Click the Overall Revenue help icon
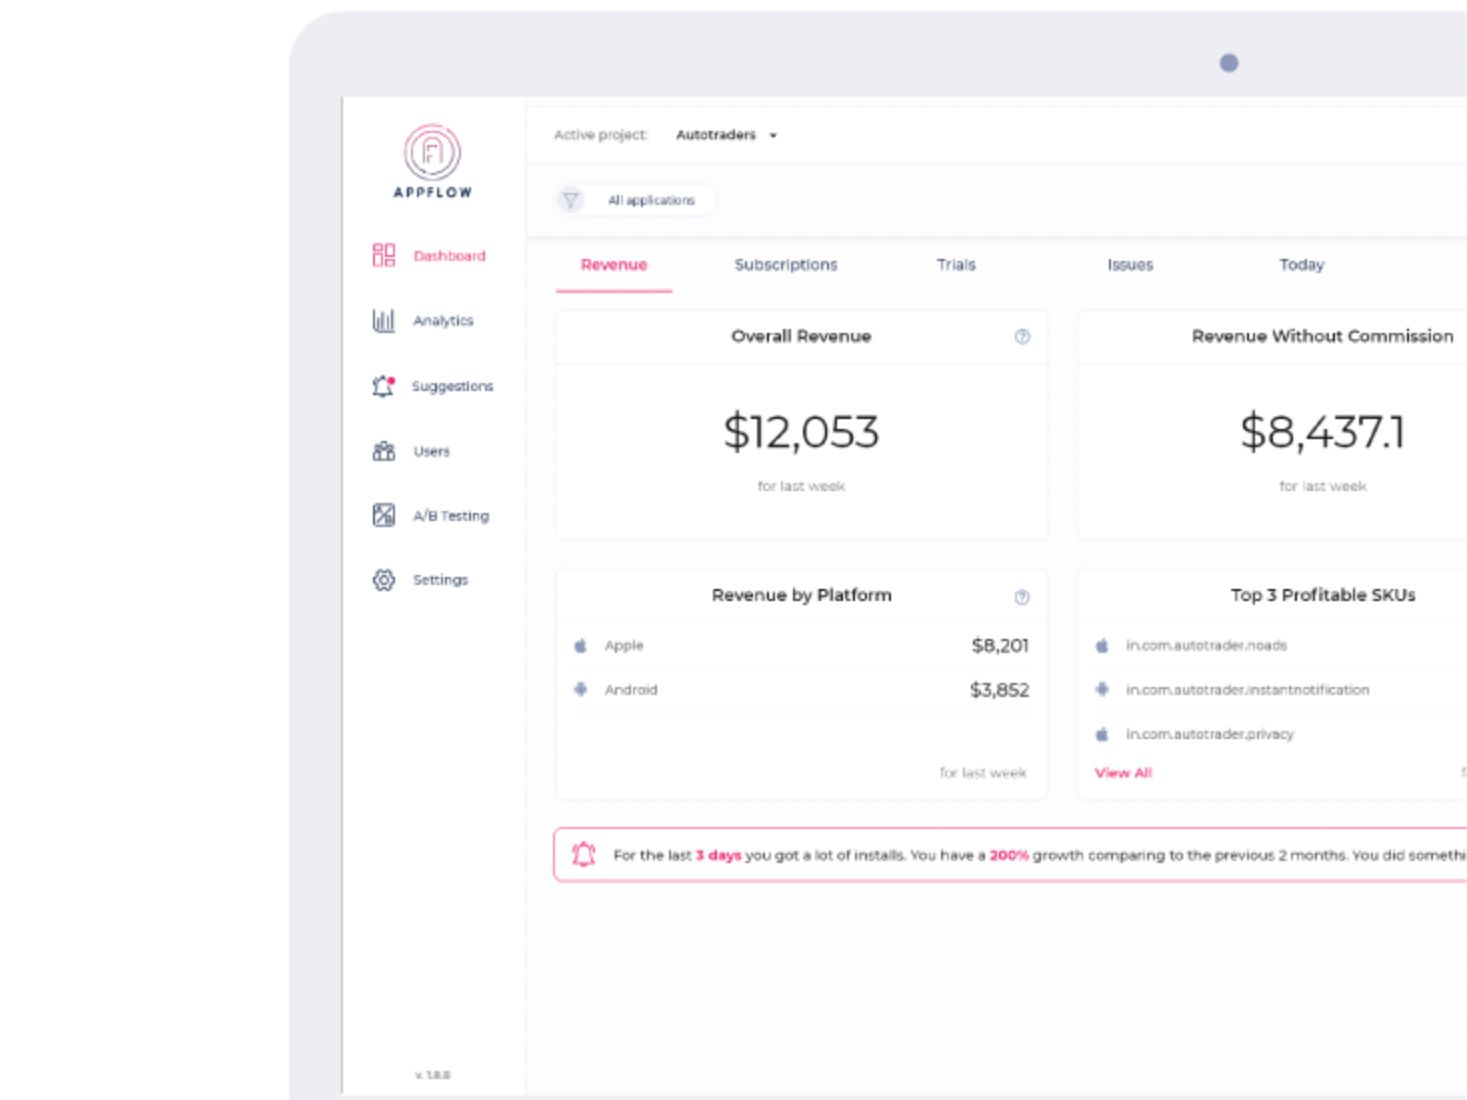The image size is (1467, 1100). pyautogui.click(x=1022, y=337)
